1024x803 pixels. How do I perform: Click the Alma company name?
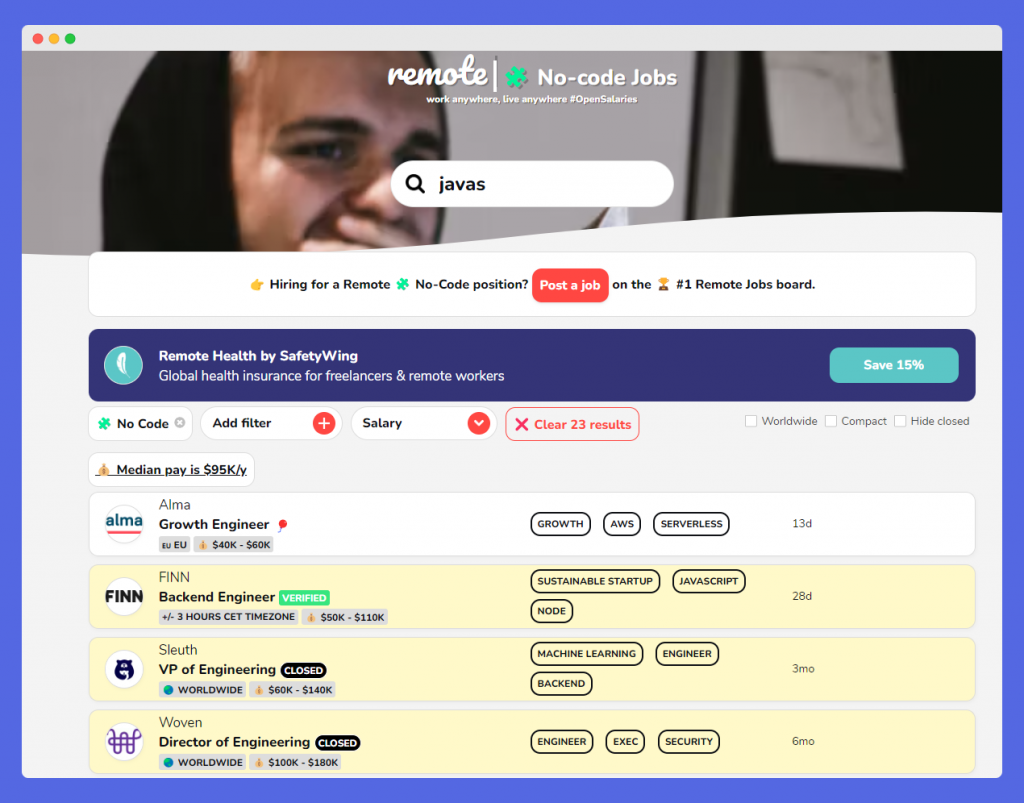(174, 505)
